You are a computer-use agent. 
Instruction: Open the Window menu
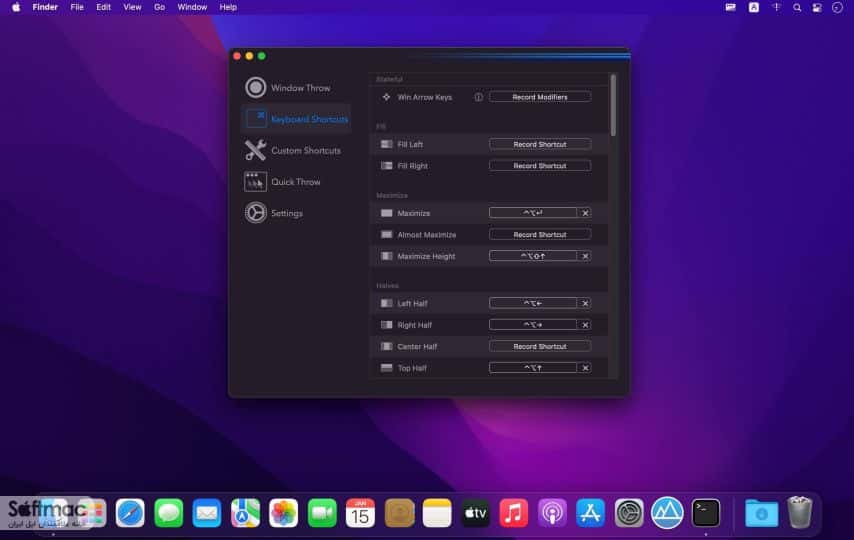pos(192,7)
